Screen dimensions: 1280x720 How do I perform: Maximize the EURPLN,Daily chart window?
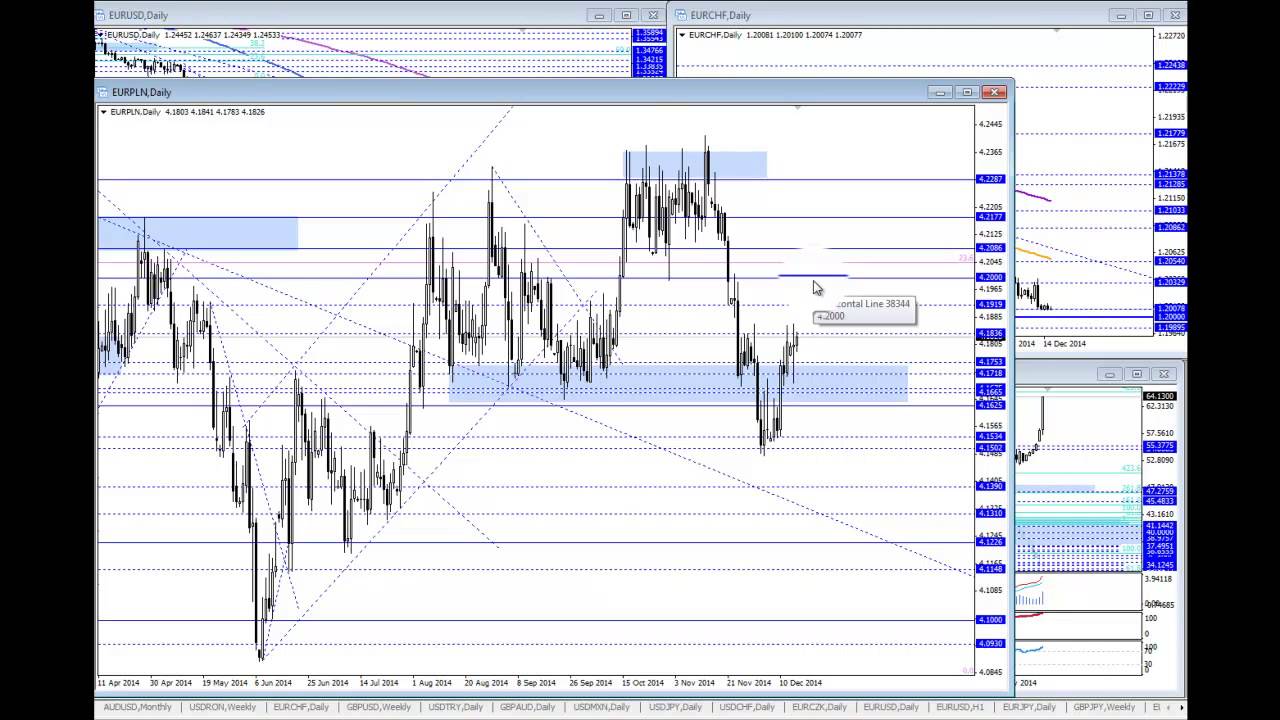point(966,92)
